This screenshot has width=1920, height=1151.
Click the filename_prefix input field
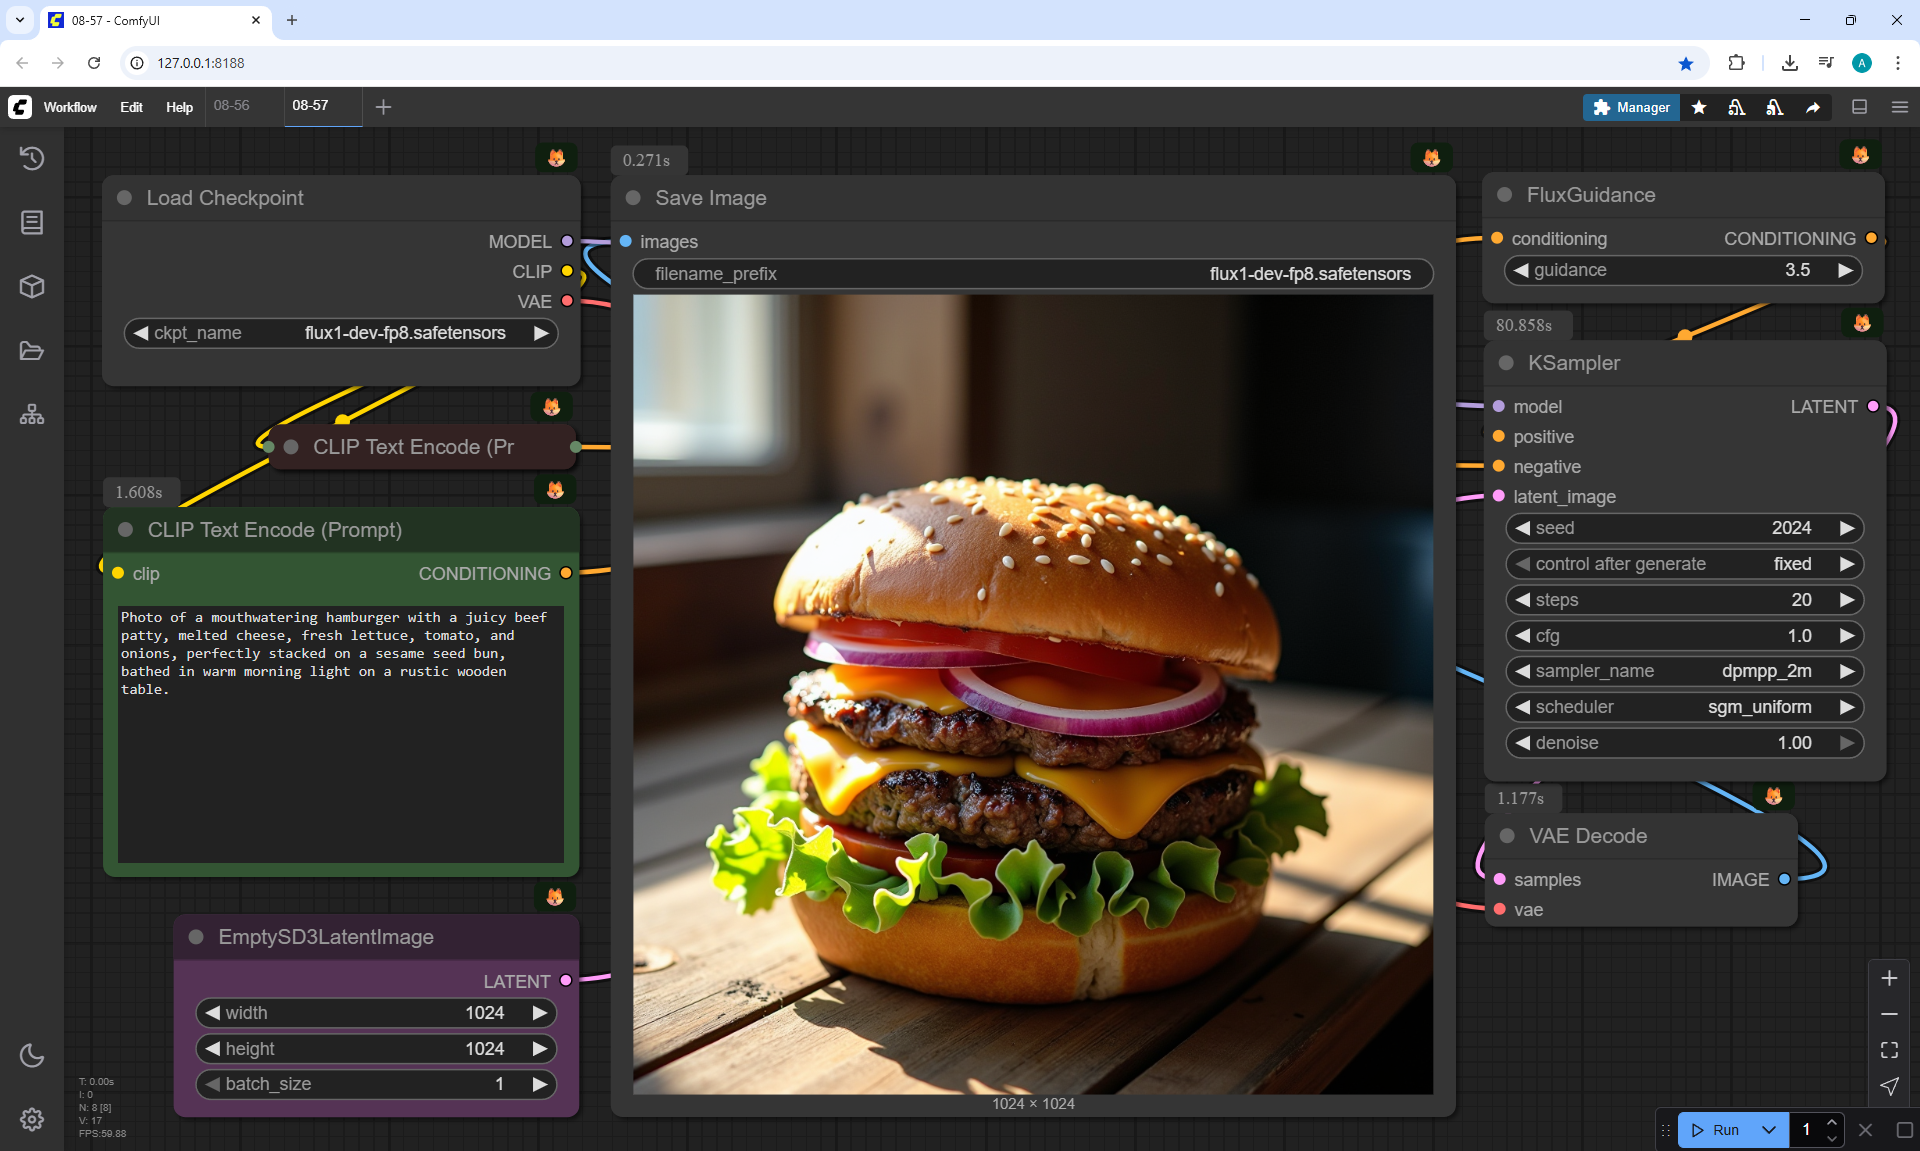(x=1032, y=274)
